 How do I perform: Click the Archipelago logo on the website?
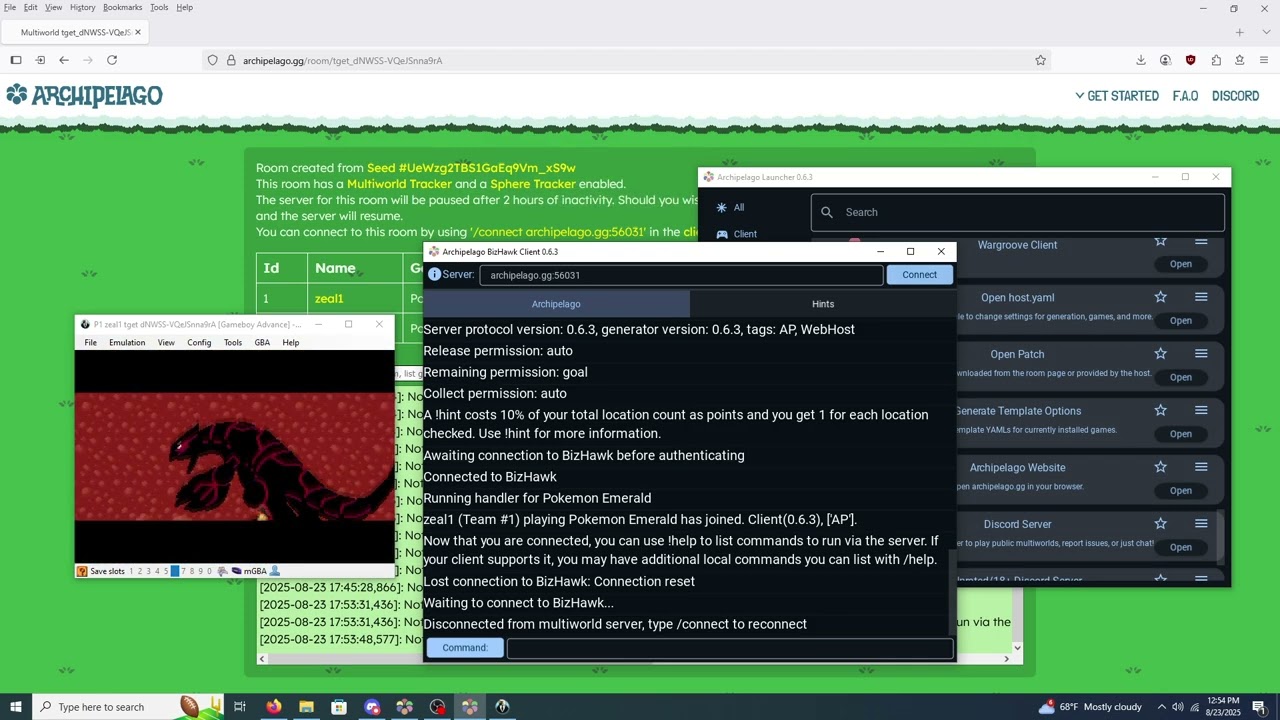pyautogui.click(x=84, y=95)
